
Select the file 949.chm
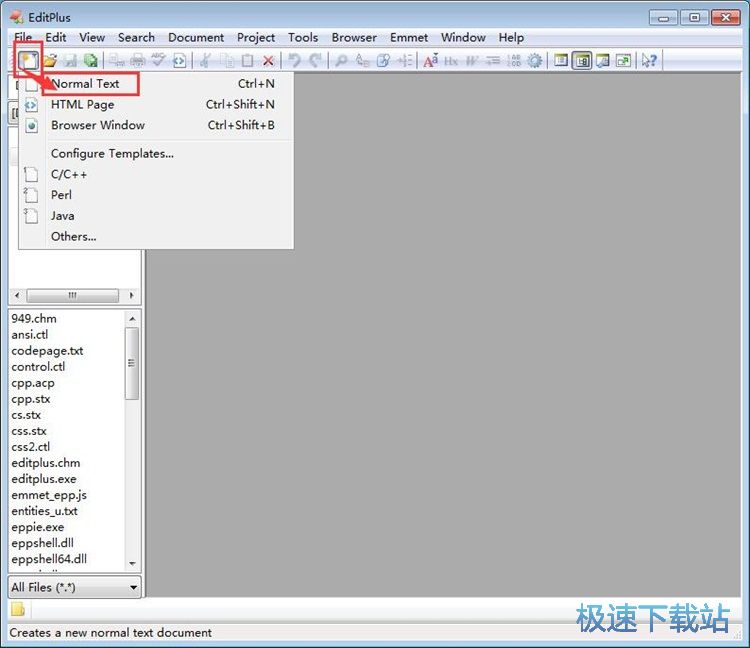(x=34, y=319)
